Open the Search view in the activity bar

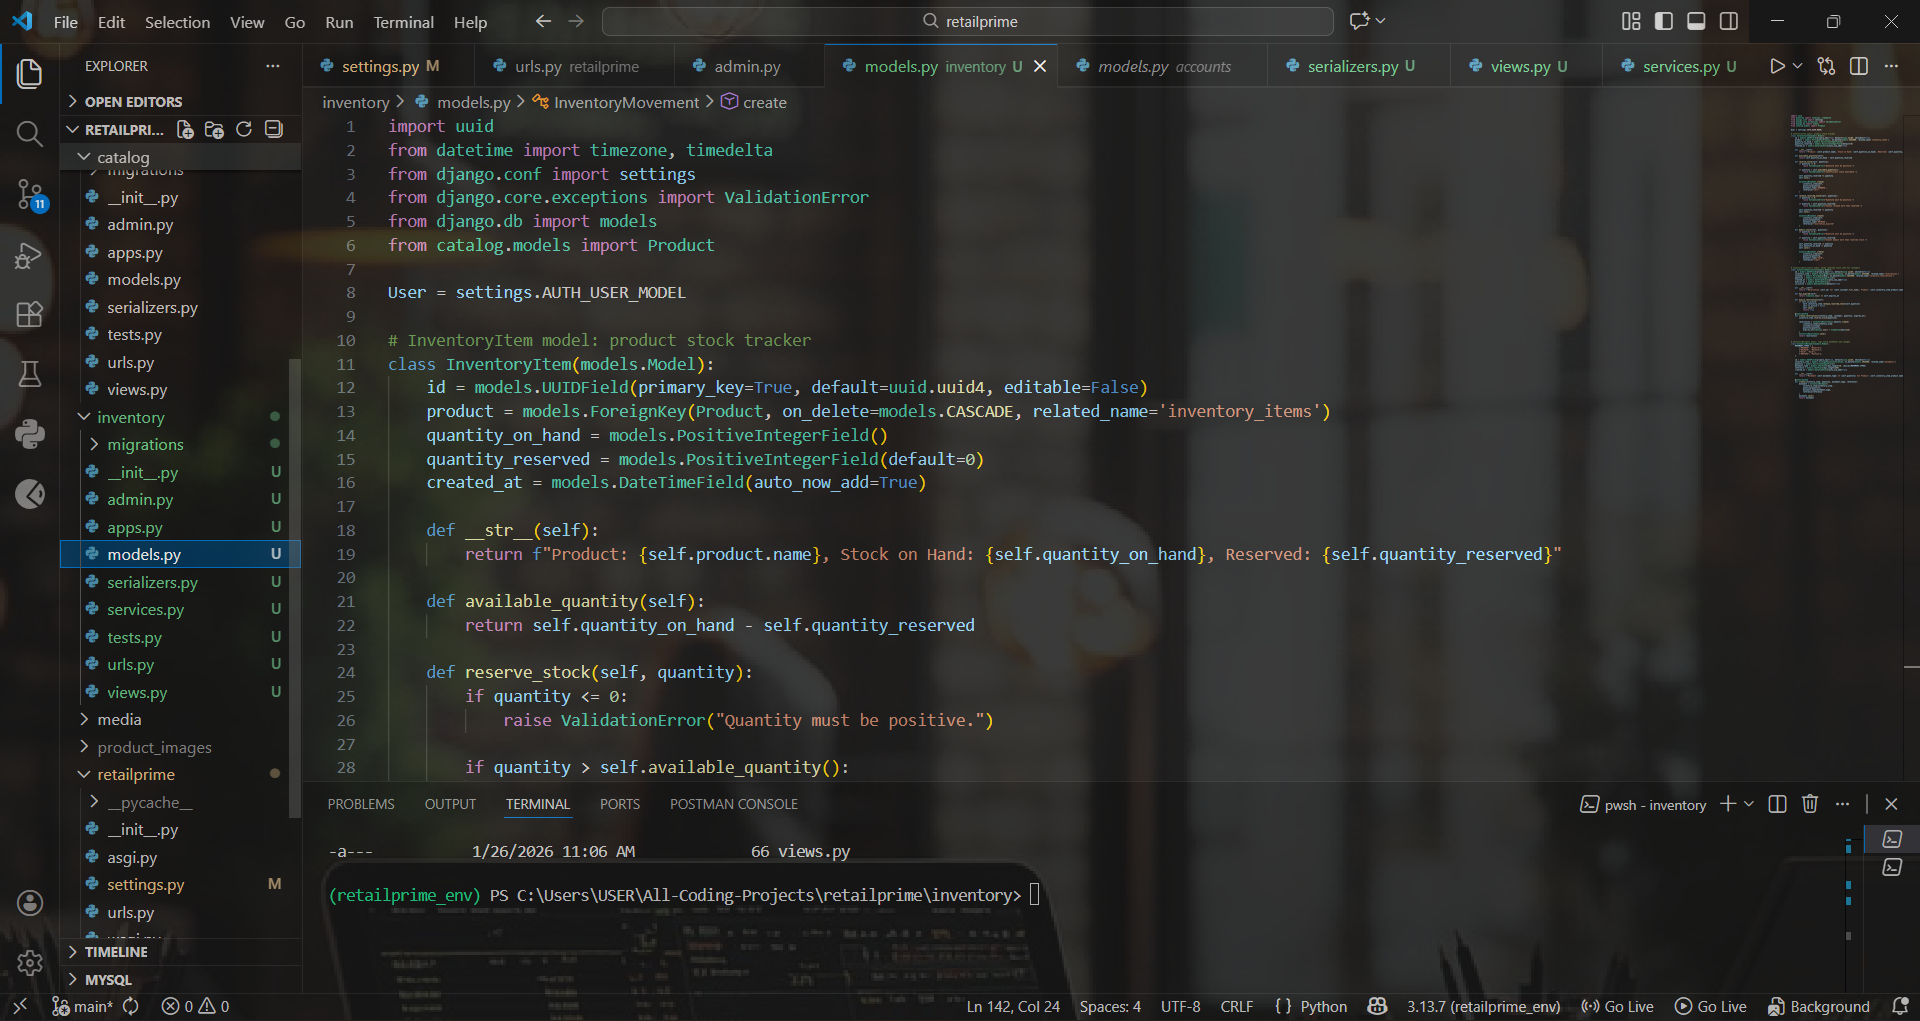(x=30, y=134)
